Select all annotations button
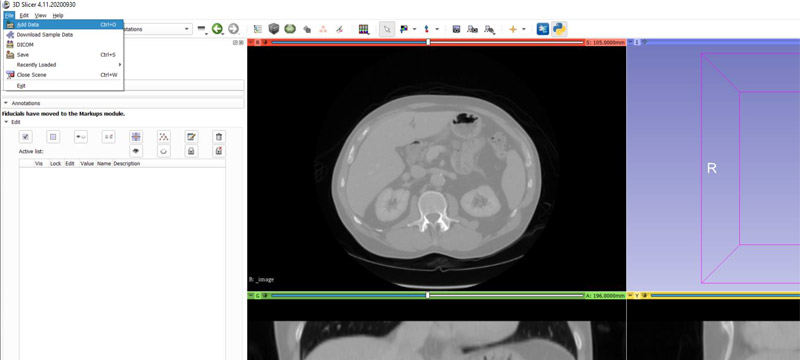The image size is (800, 360). (26, 137)
